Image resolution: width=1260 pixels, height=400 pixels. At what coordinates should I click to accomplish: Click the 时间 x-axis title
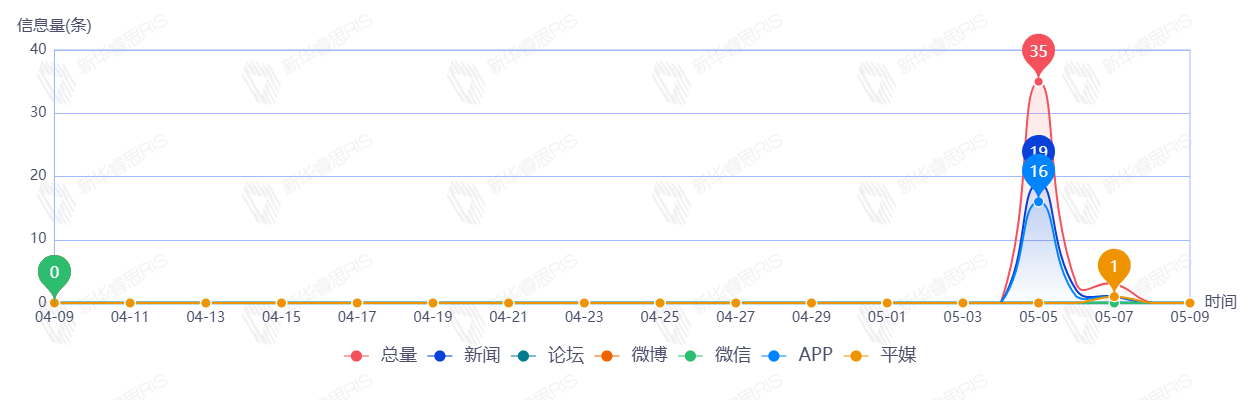click(x=1221, y=302)
